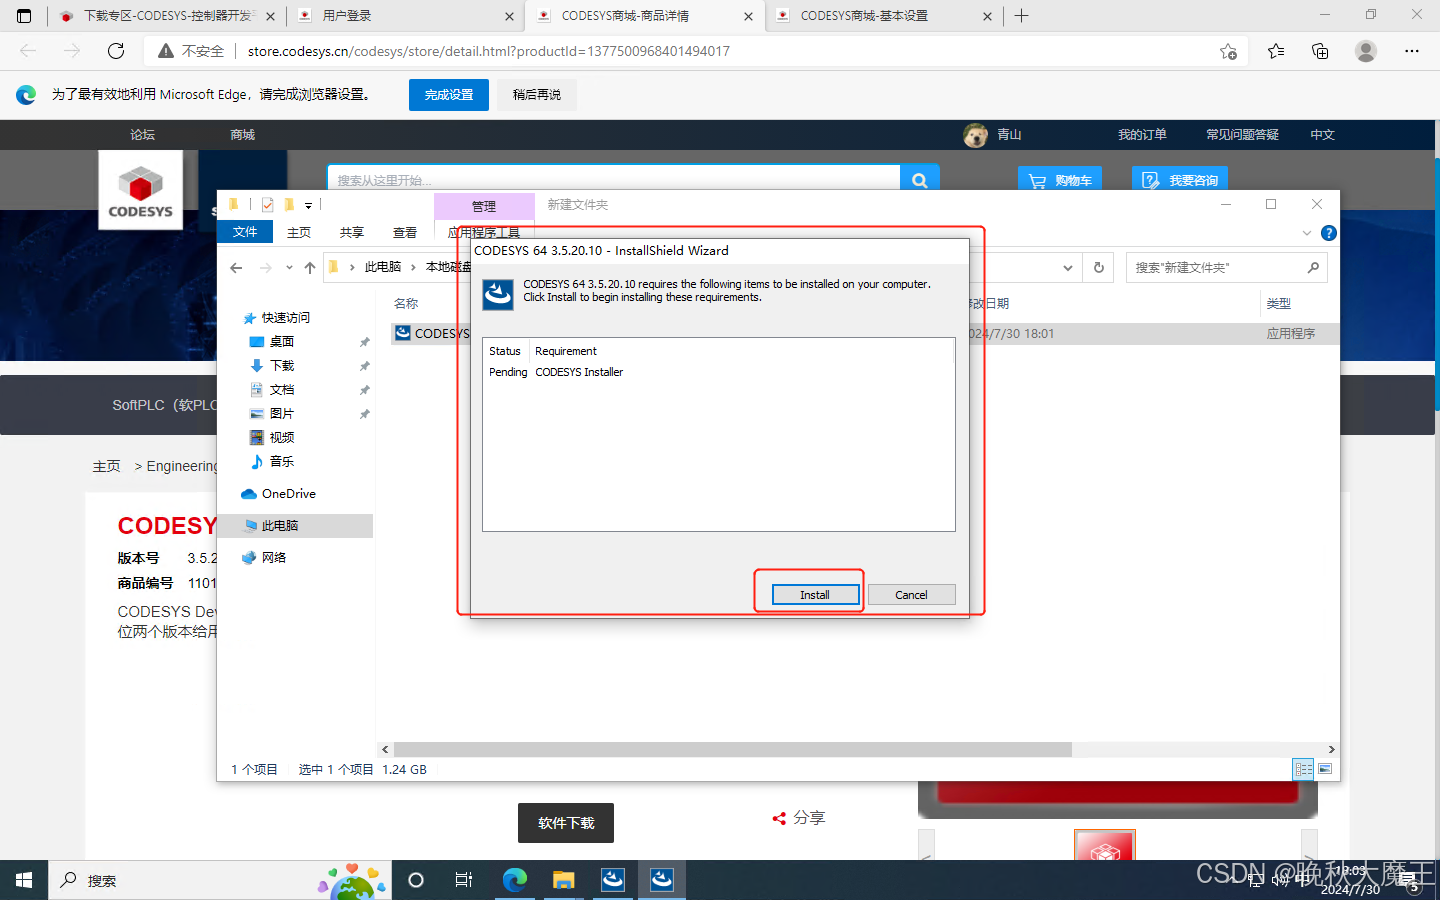
Task: Click the 管理 contextual tab in File Explorer
Action: [x=484, y=206]
